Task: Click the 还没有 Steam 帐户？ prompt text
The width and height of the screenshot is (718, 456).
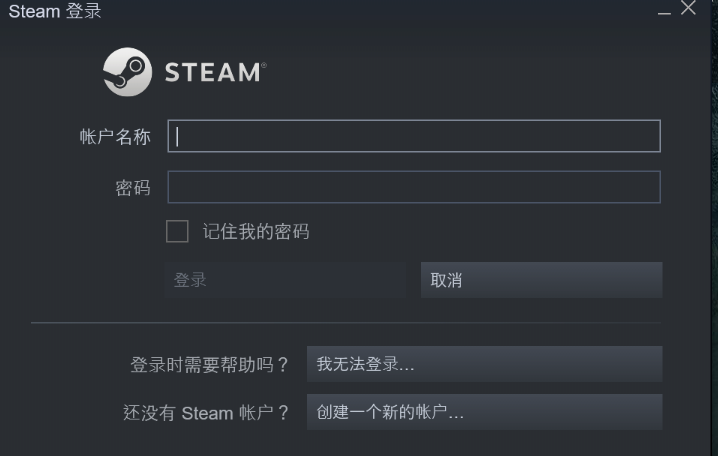Action: tap(206, 413)
